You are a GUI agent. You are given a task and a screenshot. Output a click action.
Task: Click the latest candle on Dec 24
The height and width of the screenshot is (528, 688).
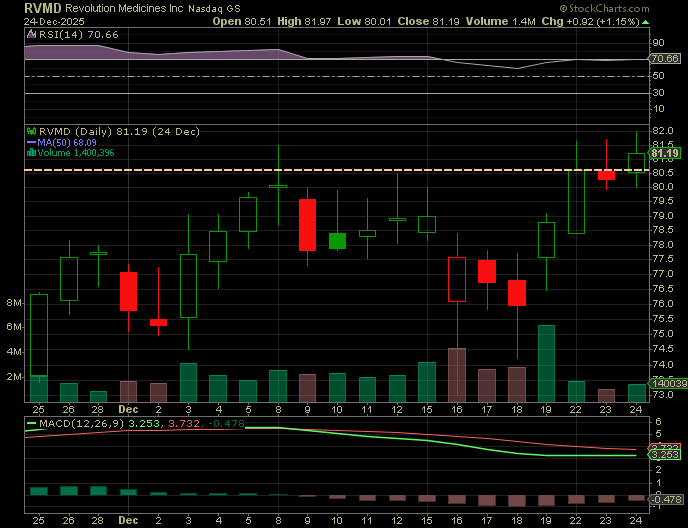point(636,163)
